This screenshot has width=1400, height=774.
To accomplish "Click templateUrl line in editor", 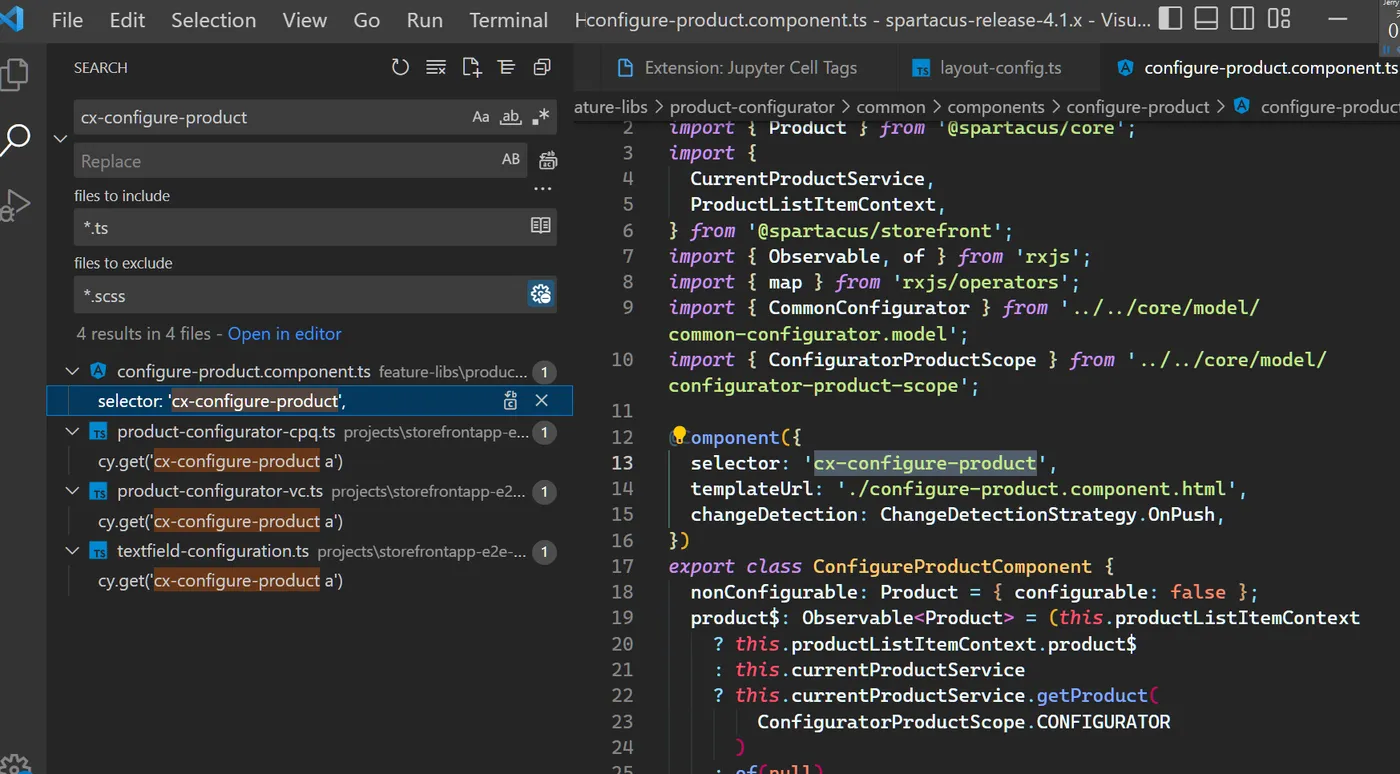I will tap(970, 489).
